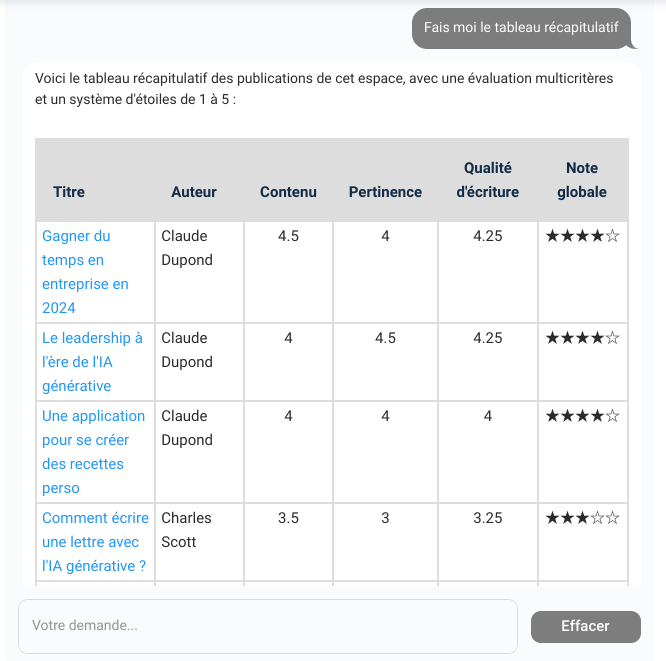Click the 3.5 Contenu score cell
The height and width of the screenshot is (661, 666).
[x=288, y=519]
